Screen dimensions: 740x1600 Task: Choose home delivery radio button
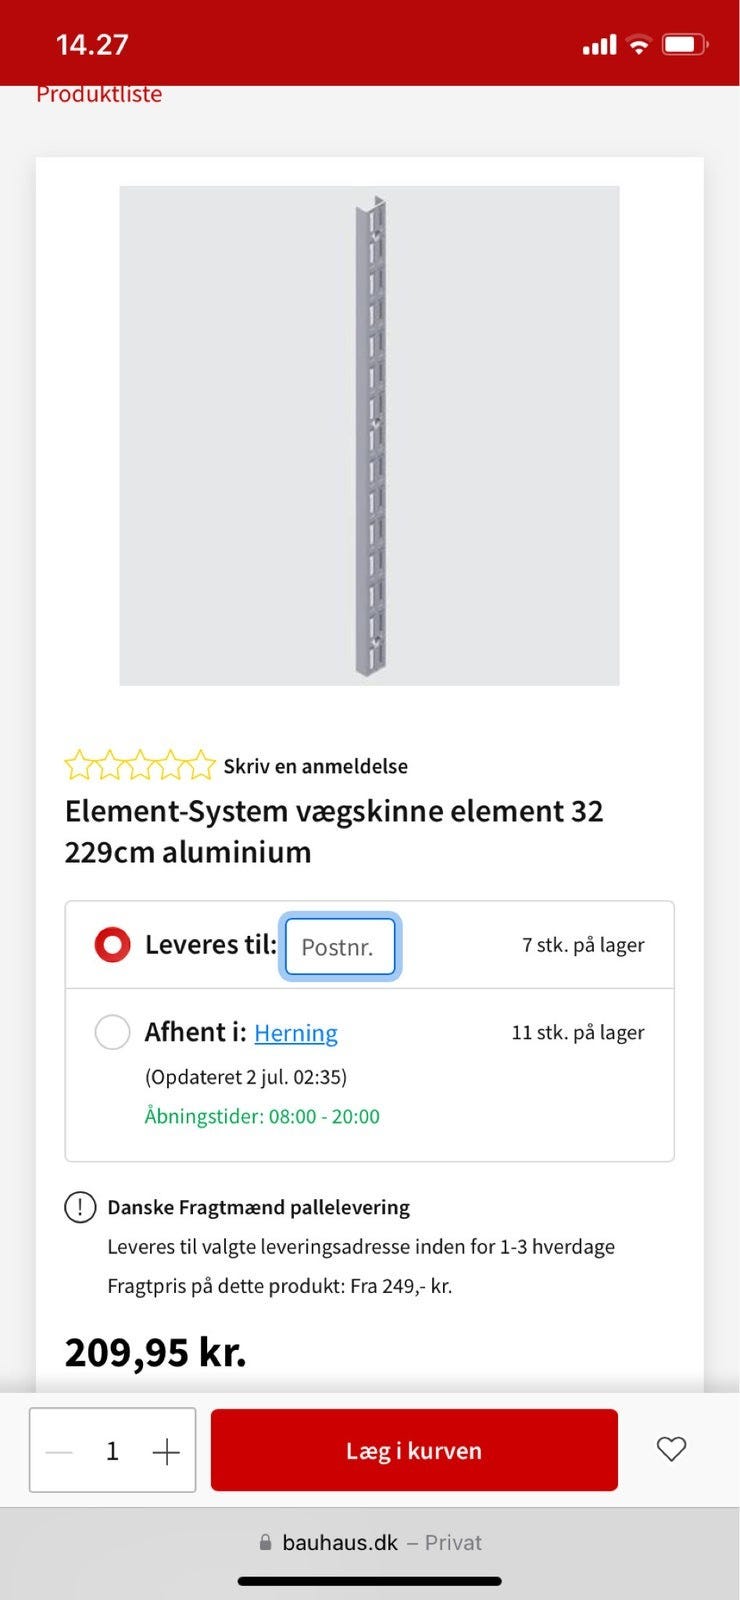(x=113, y=944)
